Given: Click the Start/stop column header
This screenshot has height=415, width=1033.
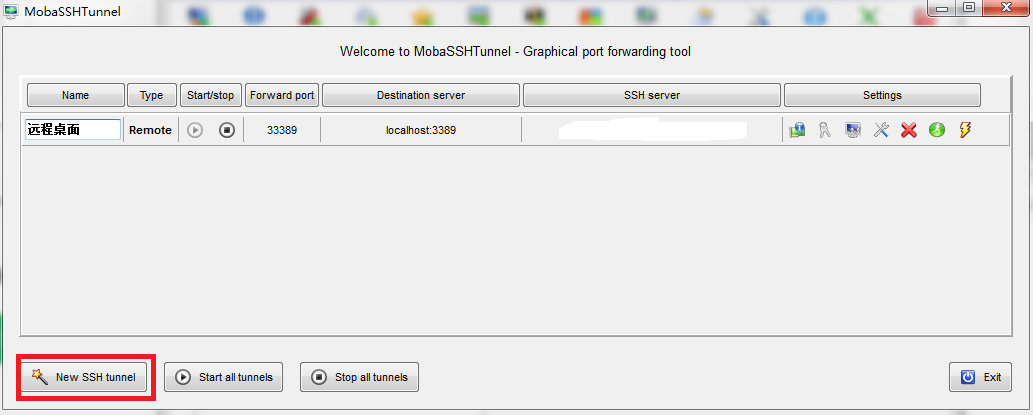Looking at the screenshot, I should point(211,95).
